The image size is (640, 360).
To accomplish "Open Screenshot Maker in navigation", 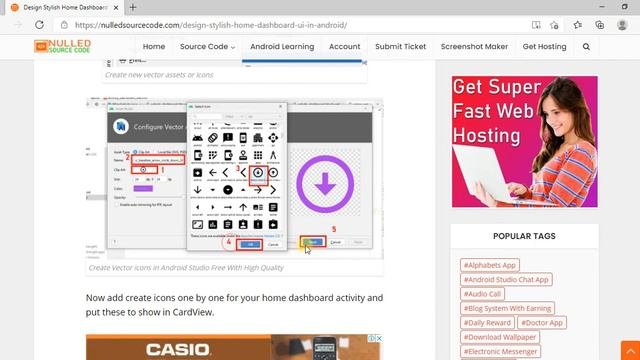I will 474,47.
